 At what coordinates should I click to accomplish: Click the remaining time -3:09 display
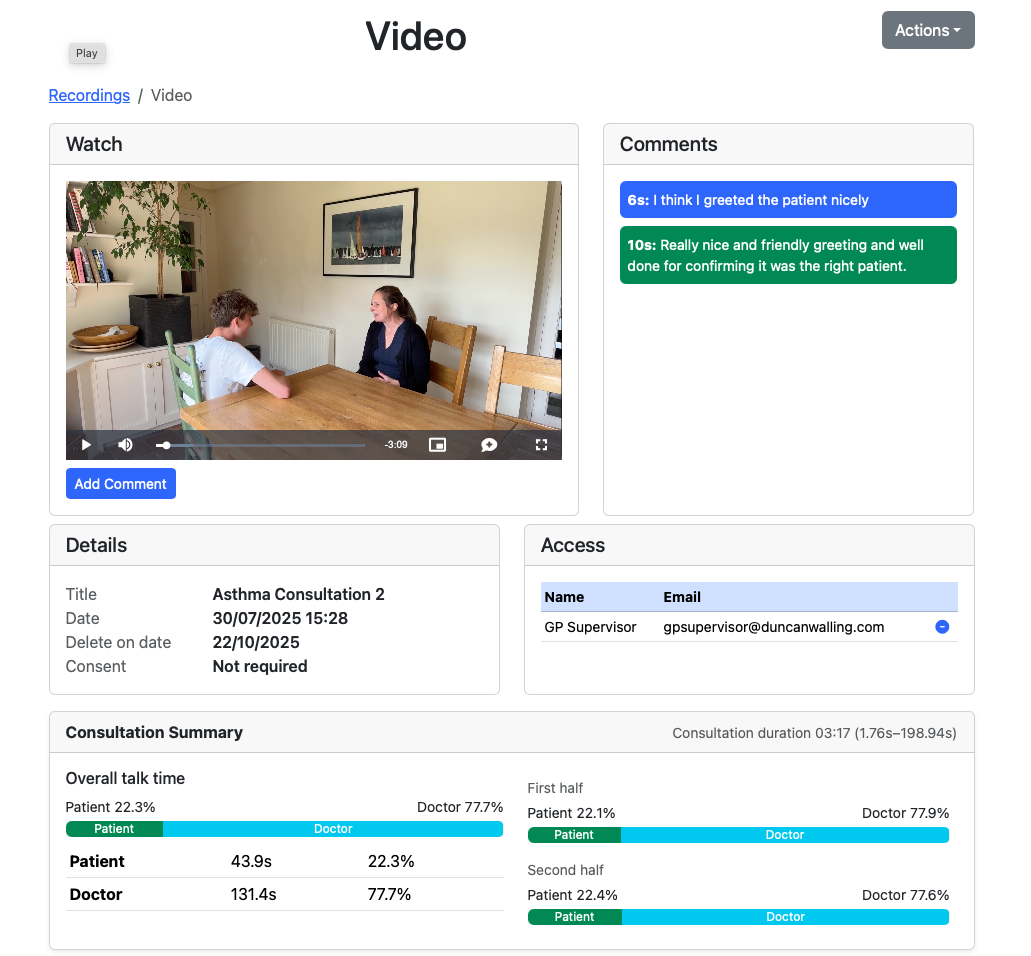point(396,445)
